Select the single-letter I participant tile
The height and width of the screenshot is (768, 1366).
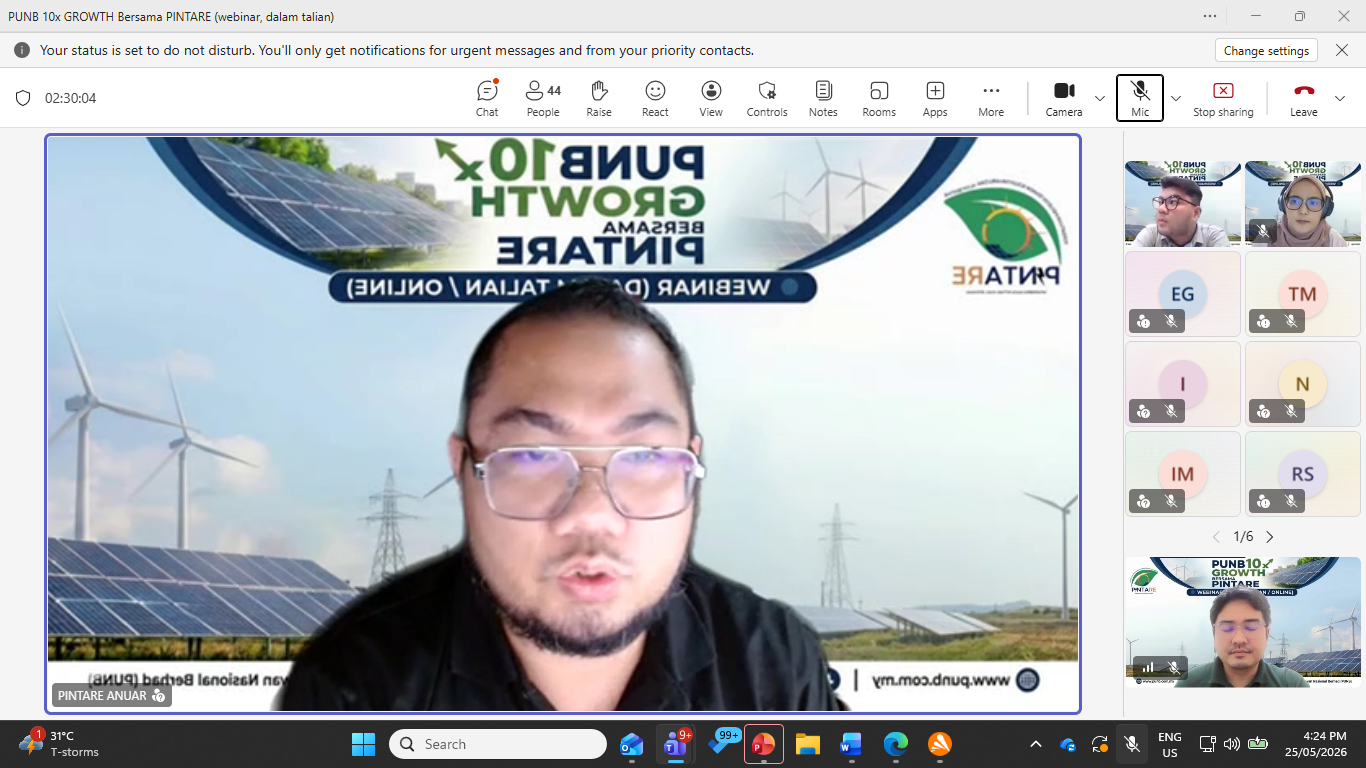[1183, 383]
